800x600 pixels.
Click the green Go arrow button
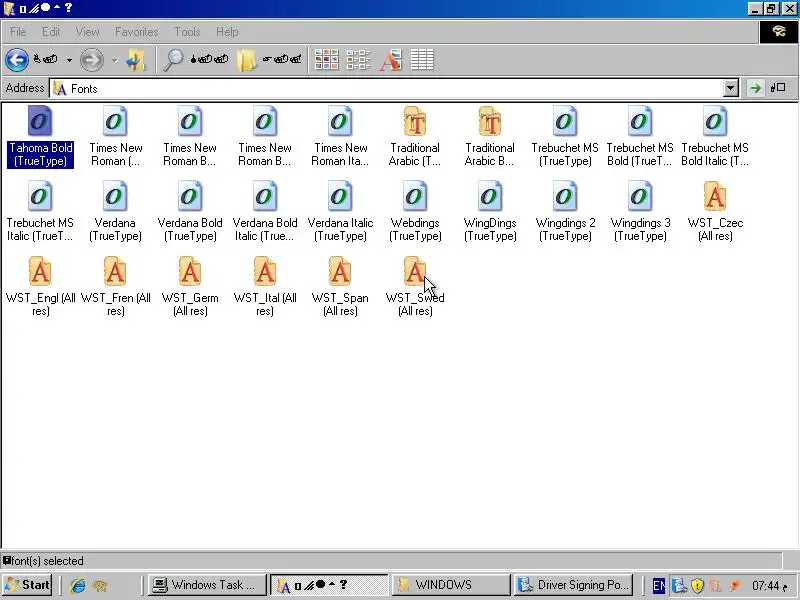pyautogui.click(x=755, y=88)
